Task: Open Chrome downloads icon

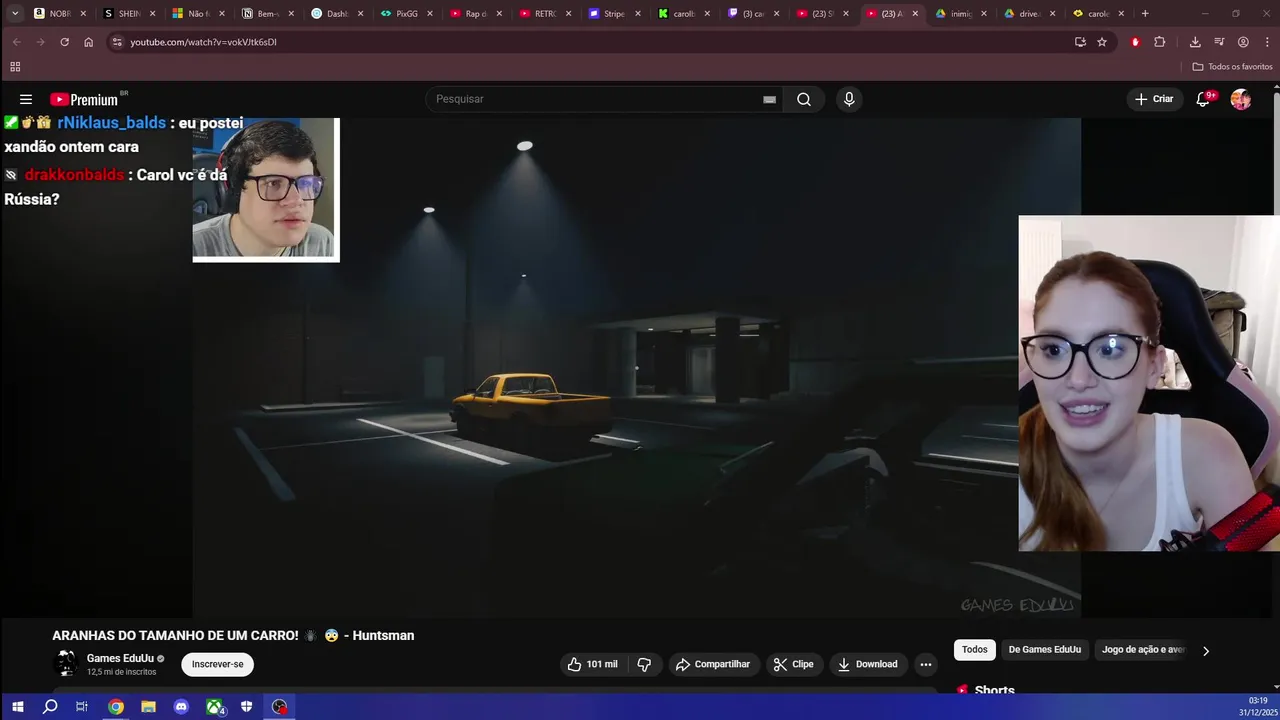Action: [x=1195, y=42]
